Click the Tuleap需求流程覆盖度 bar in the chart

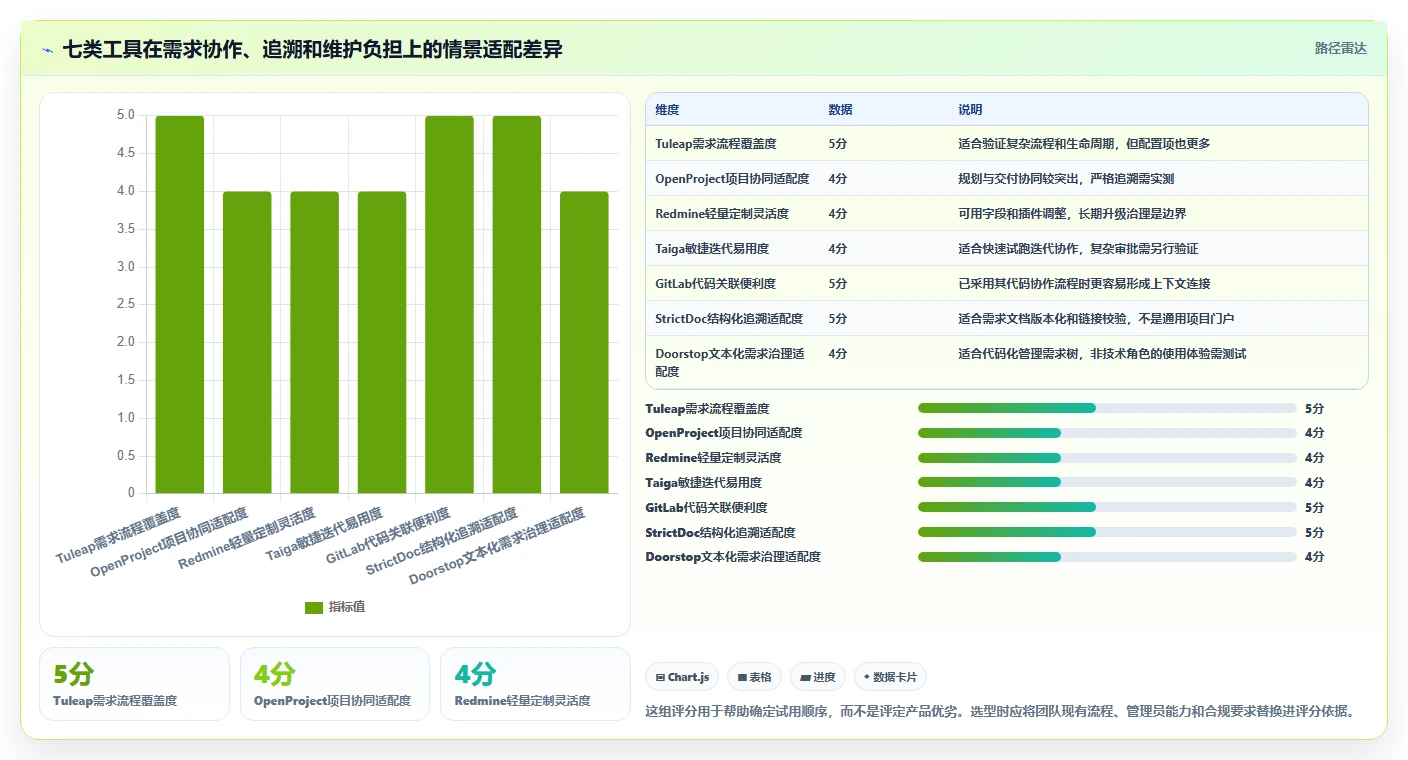[180, 304]
